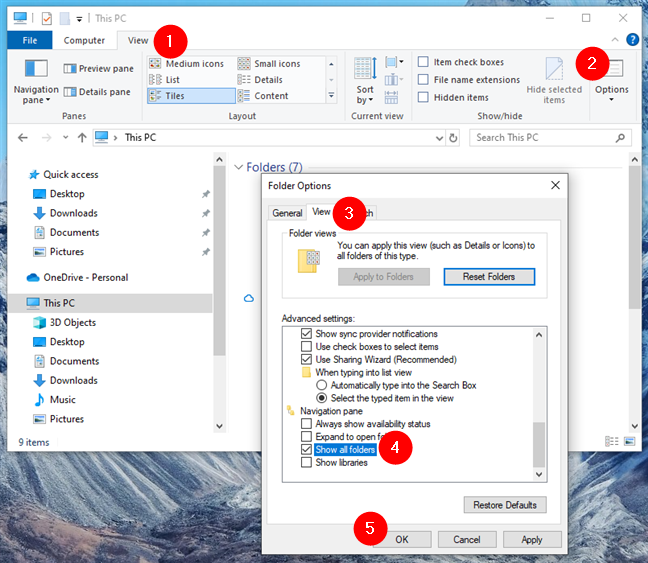Screen dimensions: 648x563
Task: Open Explorer Help question mark icon
Action: (632, 40)
